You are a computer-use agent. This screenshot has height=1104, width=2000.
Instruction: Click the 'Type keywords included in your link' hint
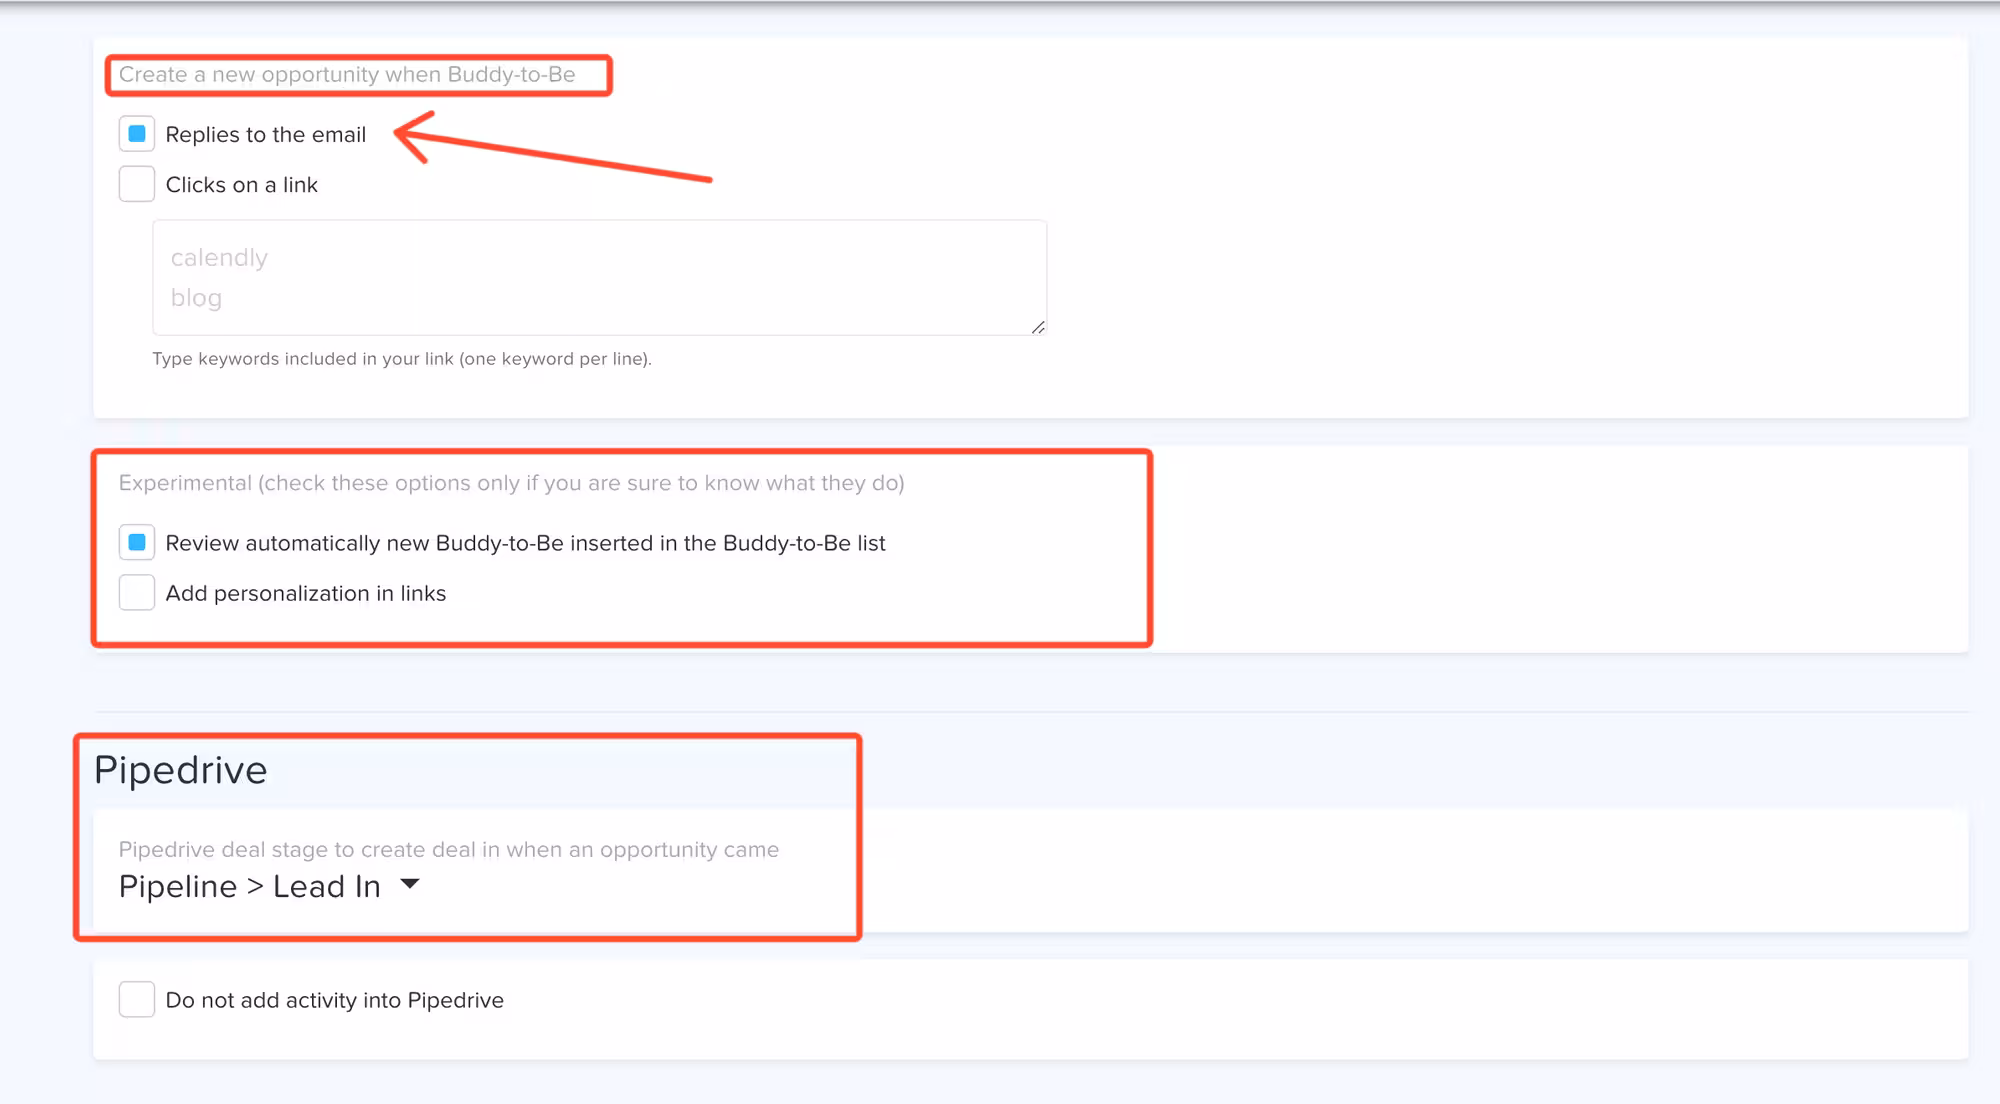tap(401, 359)
